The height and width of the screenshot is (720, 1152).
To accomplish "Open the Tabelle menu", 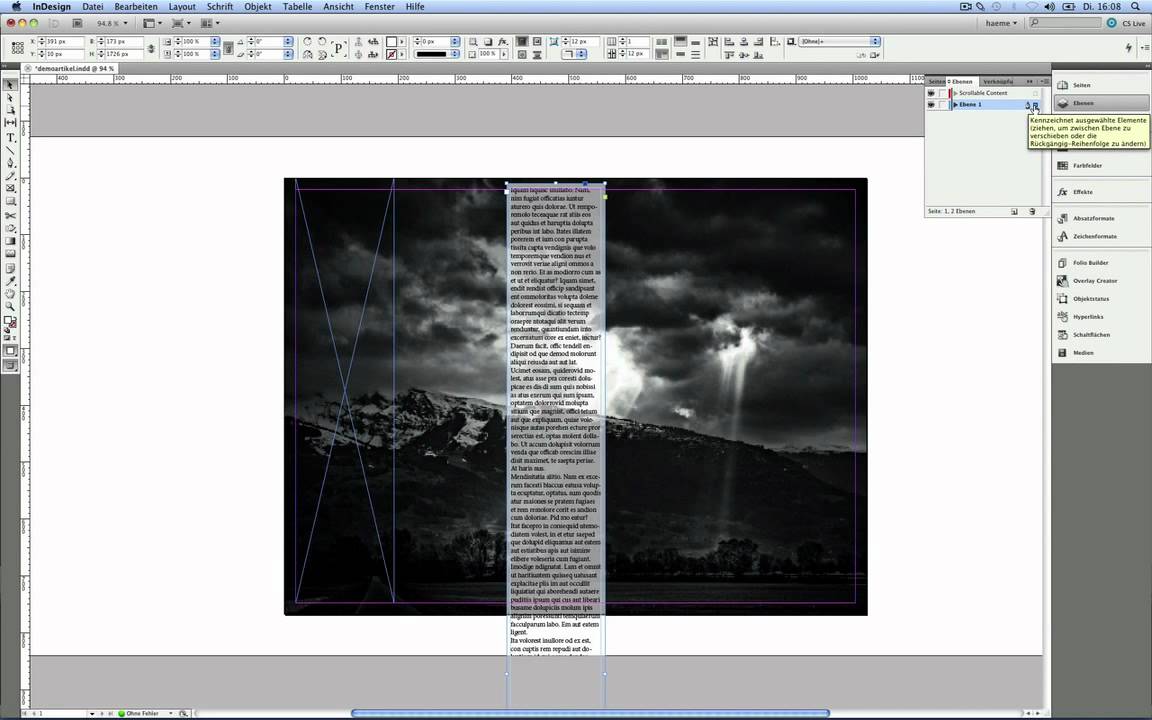I will 298,7.
